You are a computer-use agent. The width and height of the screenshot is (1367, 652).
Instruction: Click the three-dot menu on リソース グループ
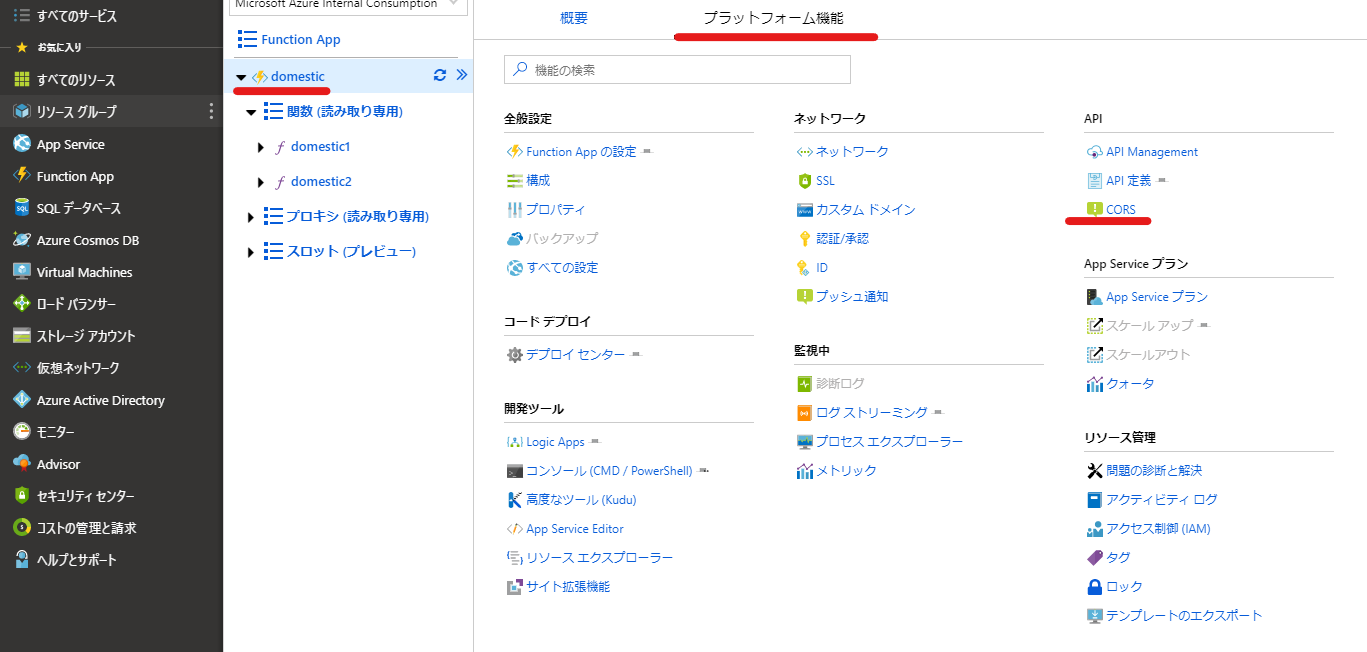click(x=210, y=111)
